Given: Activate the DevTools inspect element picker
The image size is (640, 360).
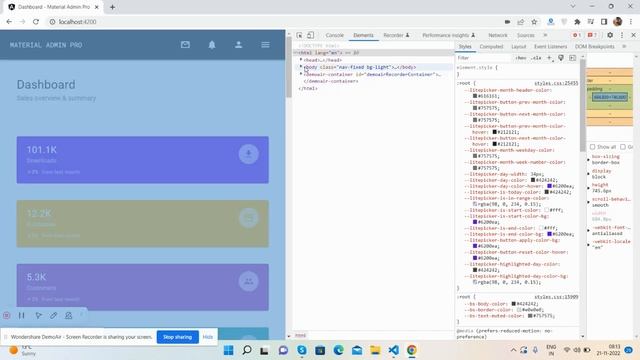Looking at the screenshot, I should pyautogui.click(x=299, y=35).
